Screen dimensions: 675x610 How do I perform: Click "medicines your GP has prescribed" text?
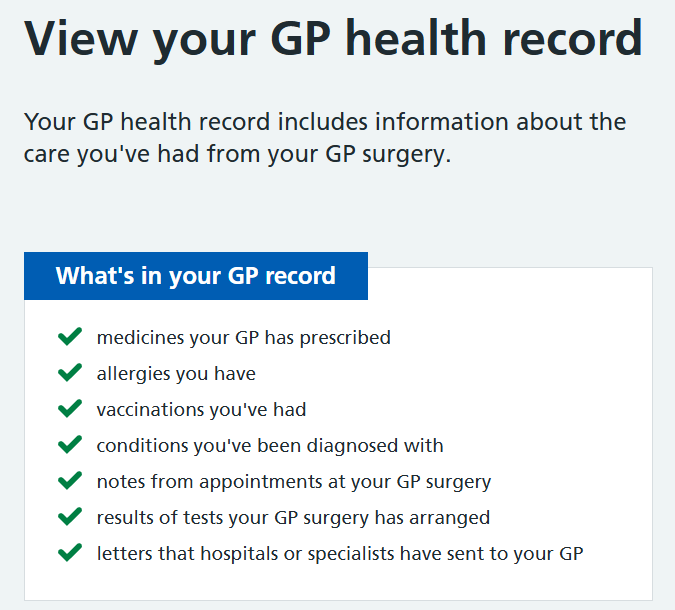click(x=243, y=338)
